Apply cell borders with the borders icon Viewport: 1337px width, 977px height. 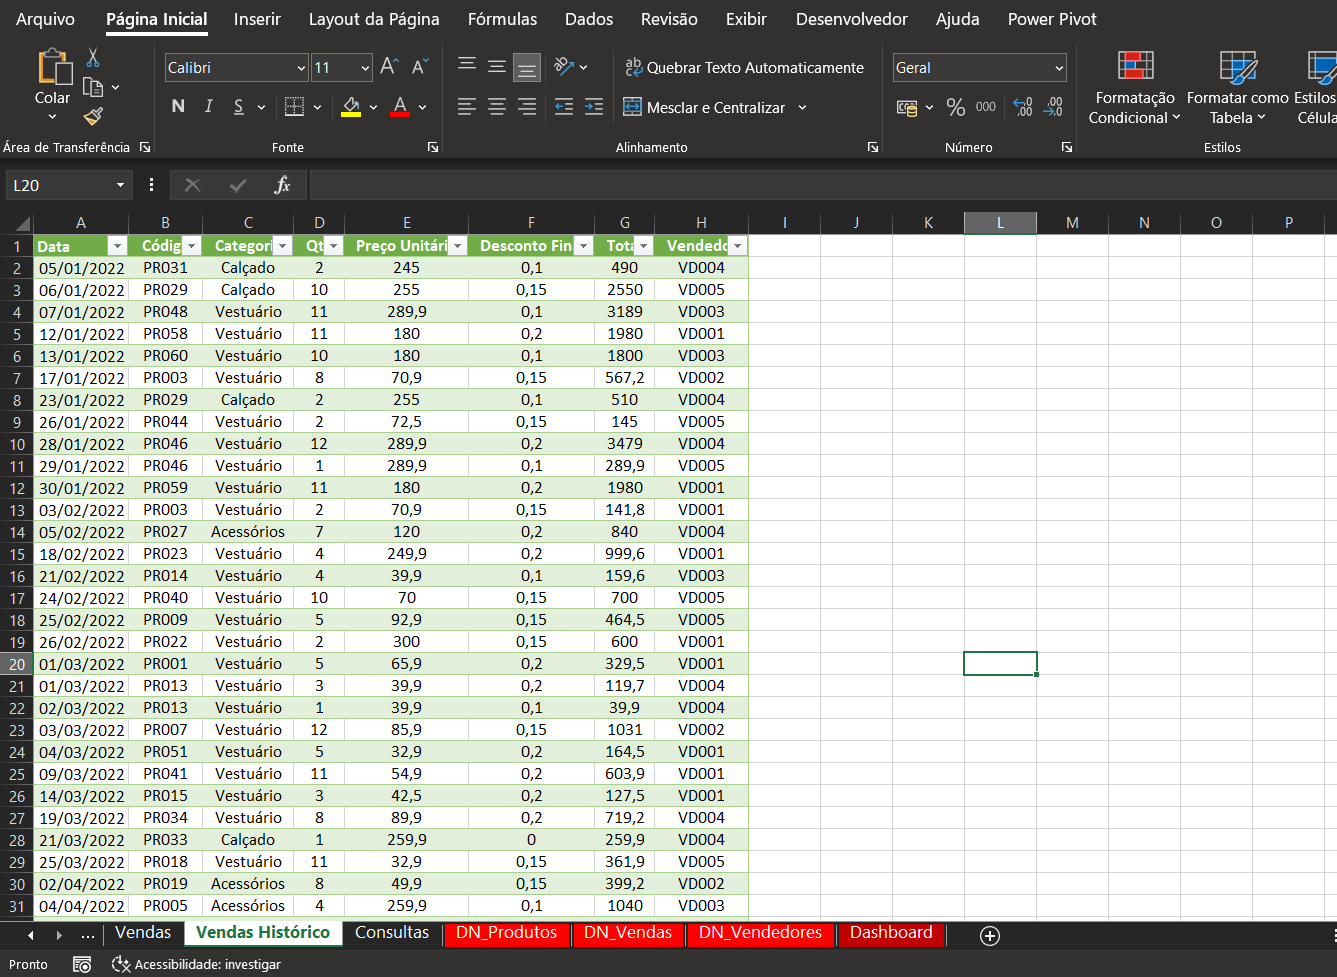coord(294,106)
